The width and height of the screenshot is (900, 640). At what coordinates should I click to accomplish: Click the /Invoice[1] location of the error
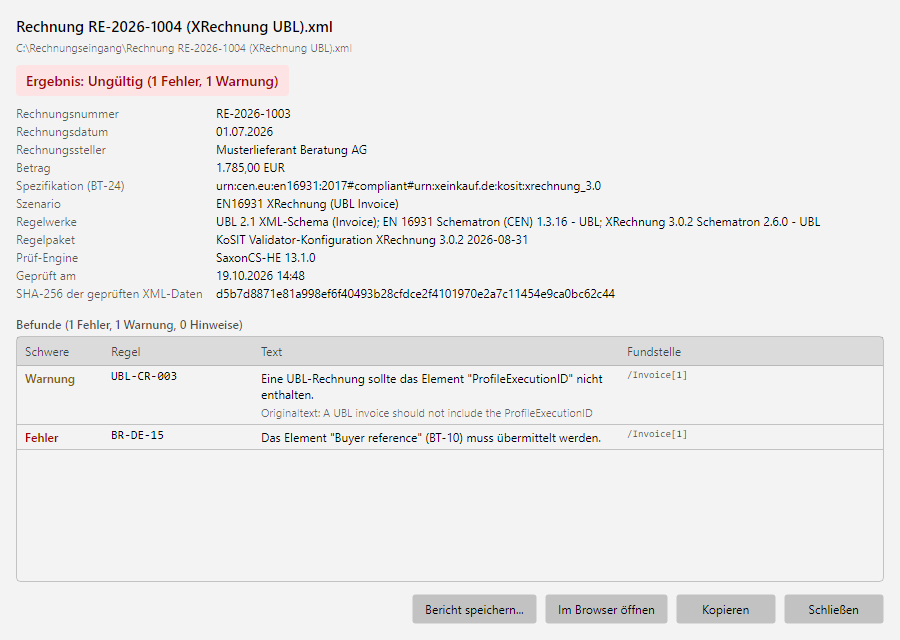click(657, 434)
